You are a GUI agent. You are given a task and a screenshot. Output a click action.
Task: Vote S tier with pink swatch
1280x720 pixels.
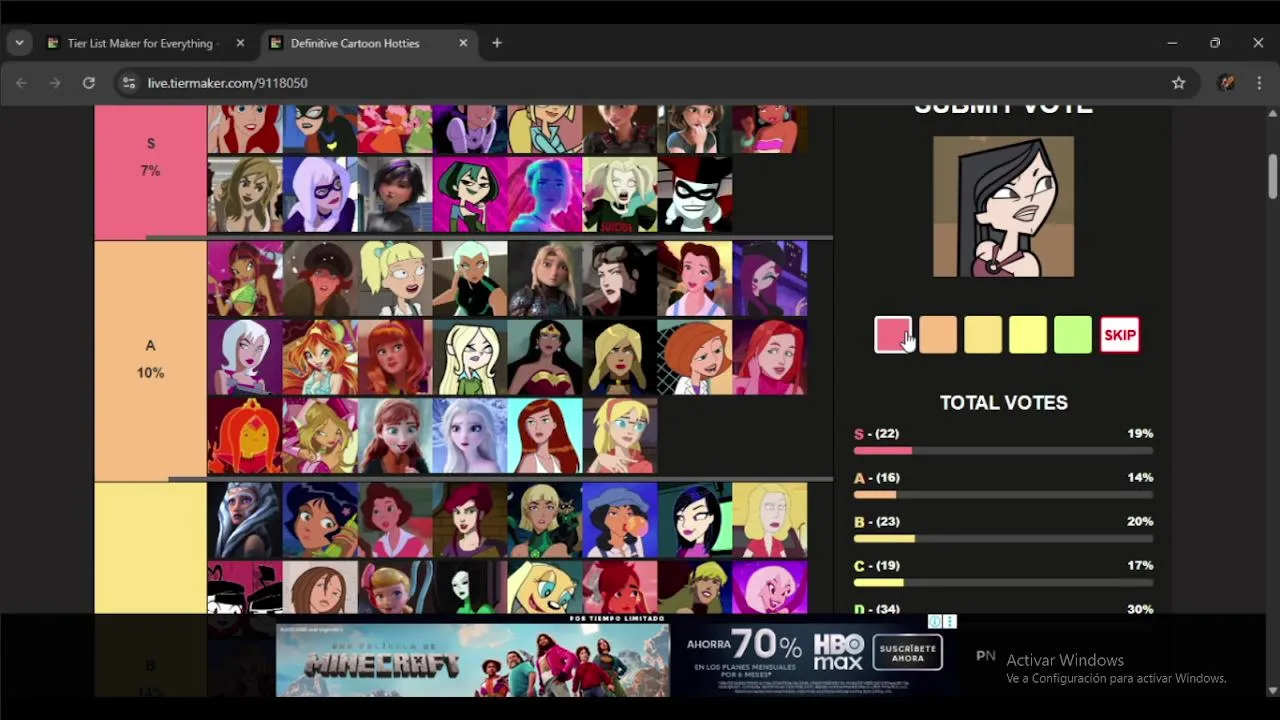coord(893,335)
